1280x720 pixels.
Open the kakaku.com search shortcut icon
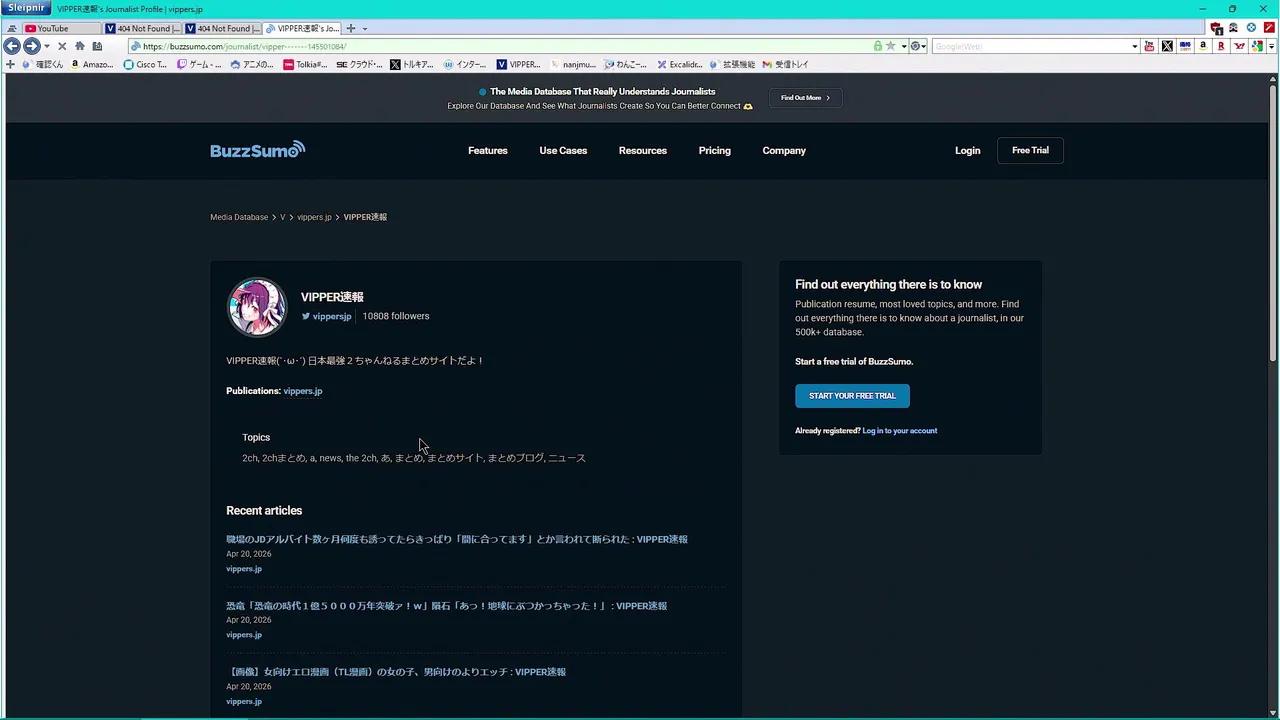(x=1185, y=46)
